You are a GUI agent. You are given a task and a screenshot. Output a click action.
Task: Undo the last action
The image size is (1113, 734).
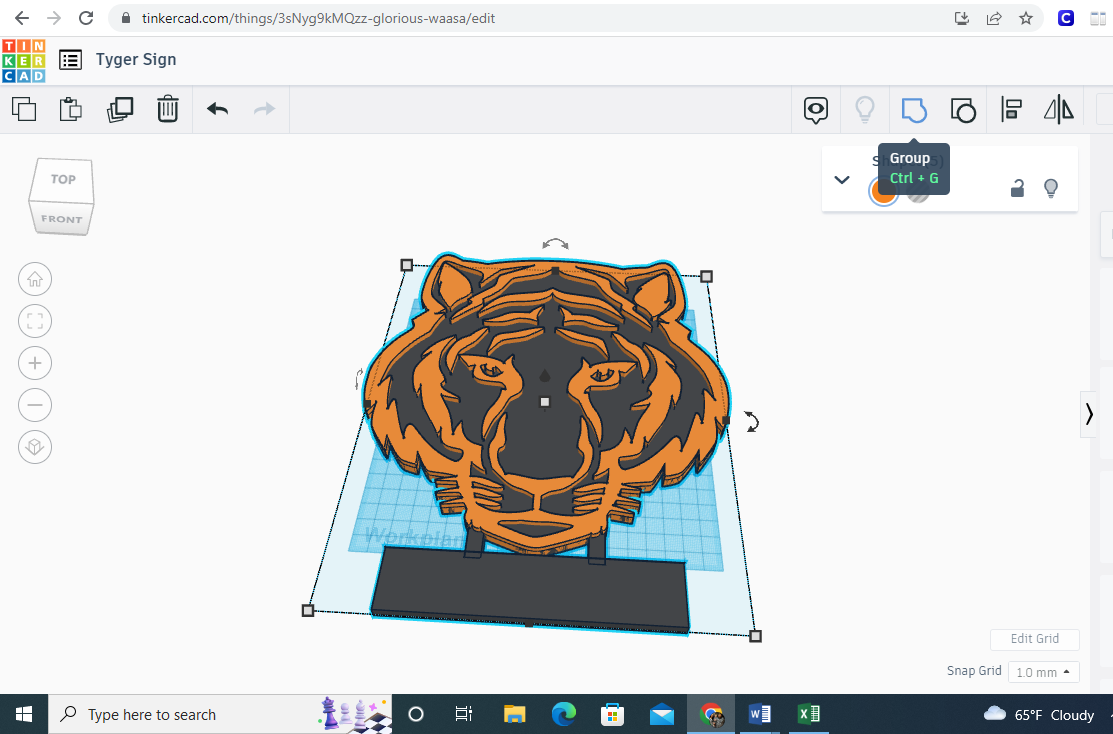[x=216, y=109]
